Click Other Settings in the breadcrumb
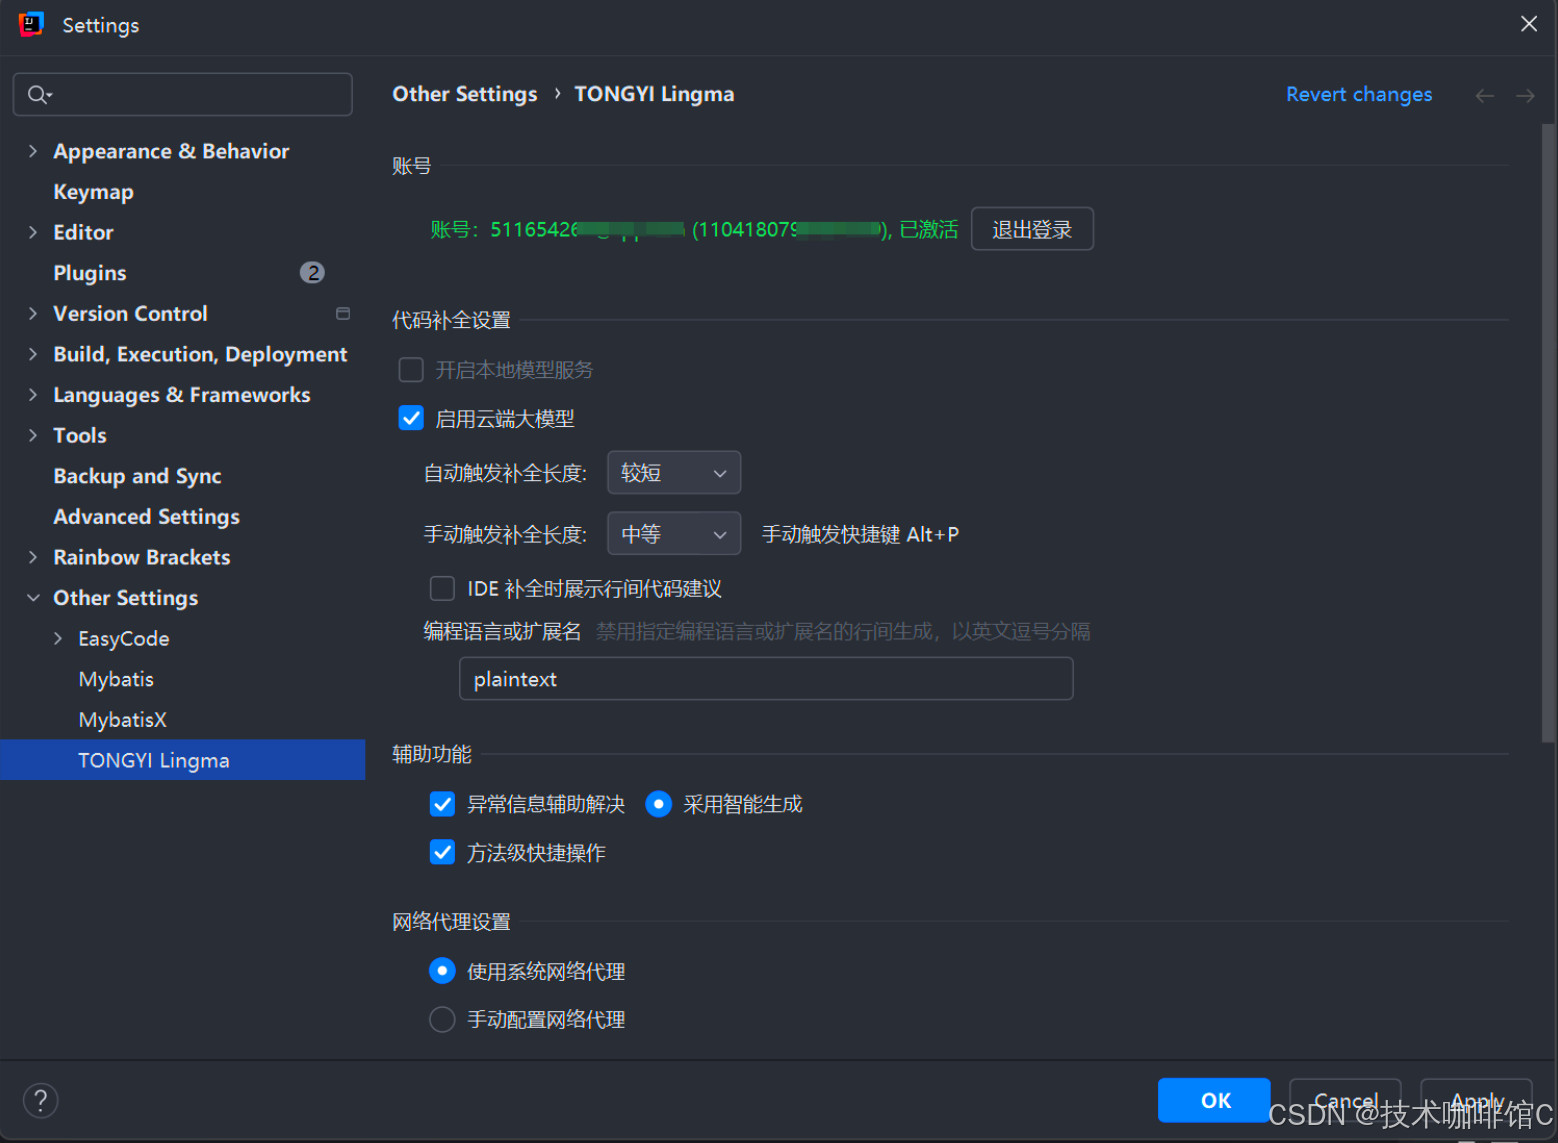This screenshot has height=1143, width=1558. [x=464, y=94]
